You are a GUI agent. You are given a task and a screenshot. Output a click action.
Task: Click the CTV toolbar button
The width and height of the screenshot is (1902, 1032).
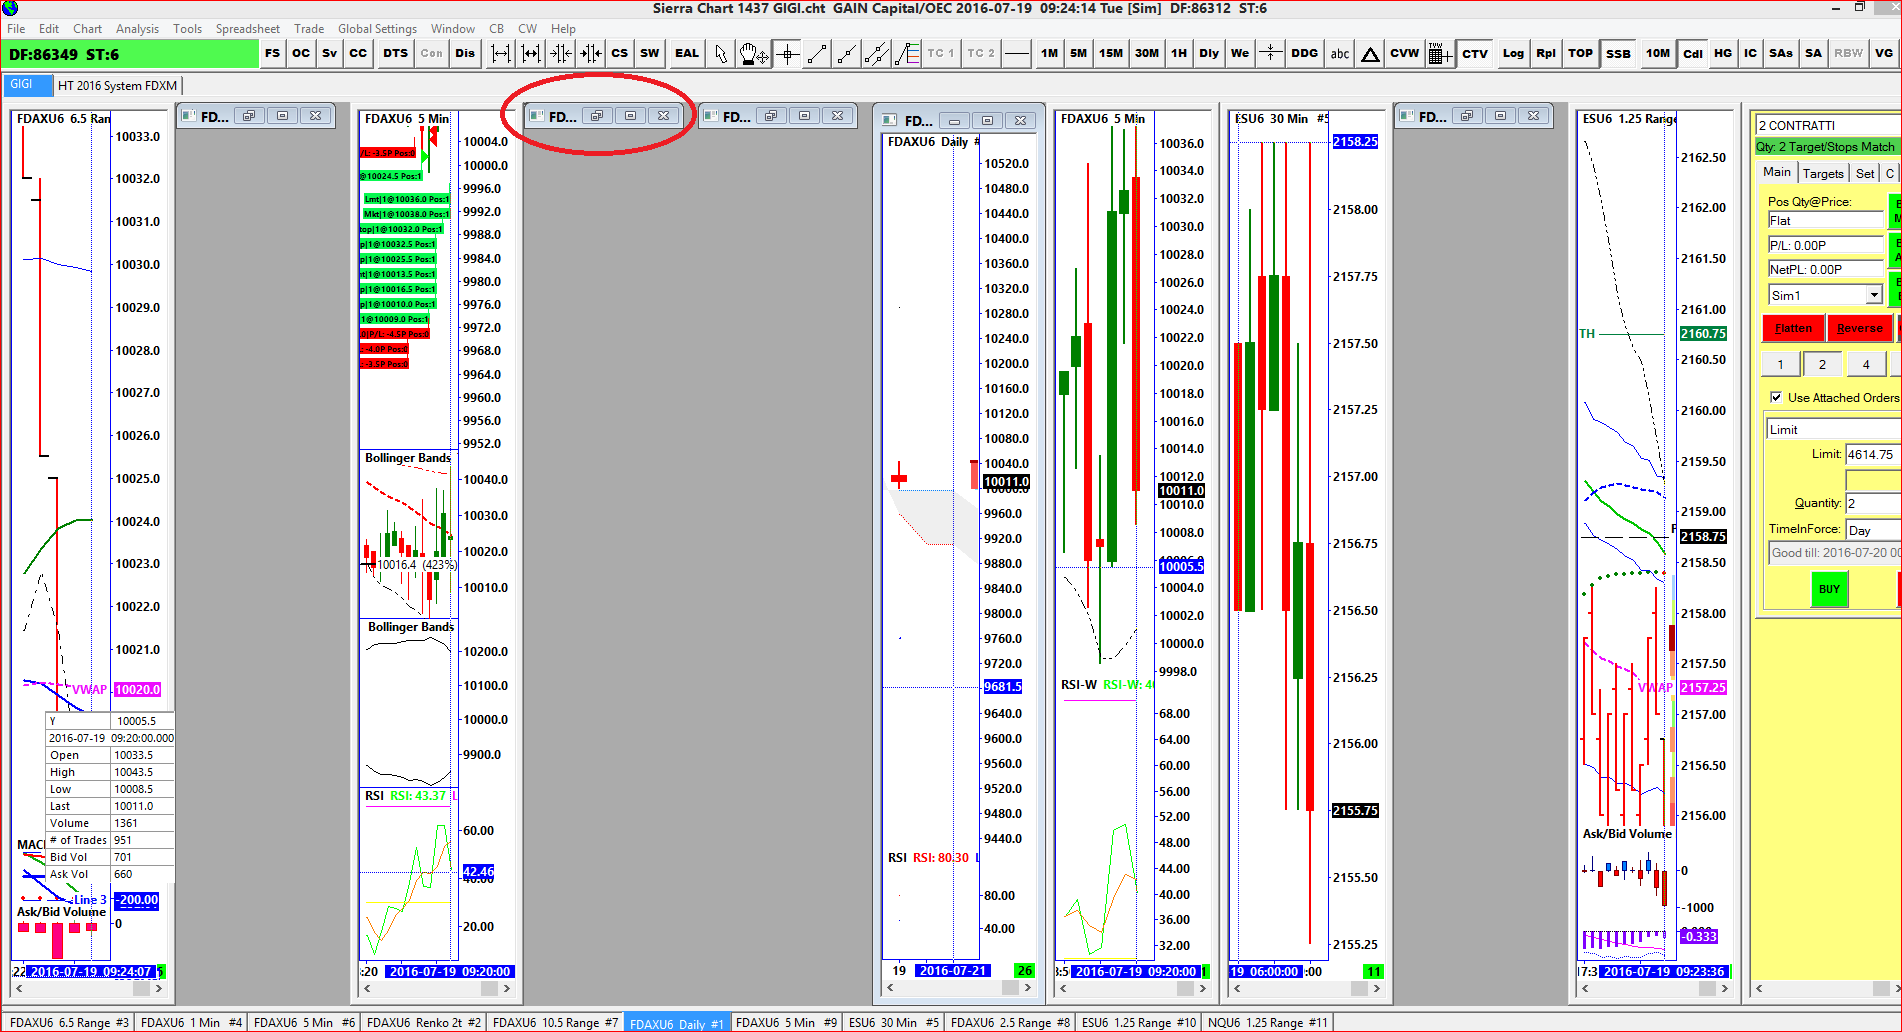pos(1475,54)
